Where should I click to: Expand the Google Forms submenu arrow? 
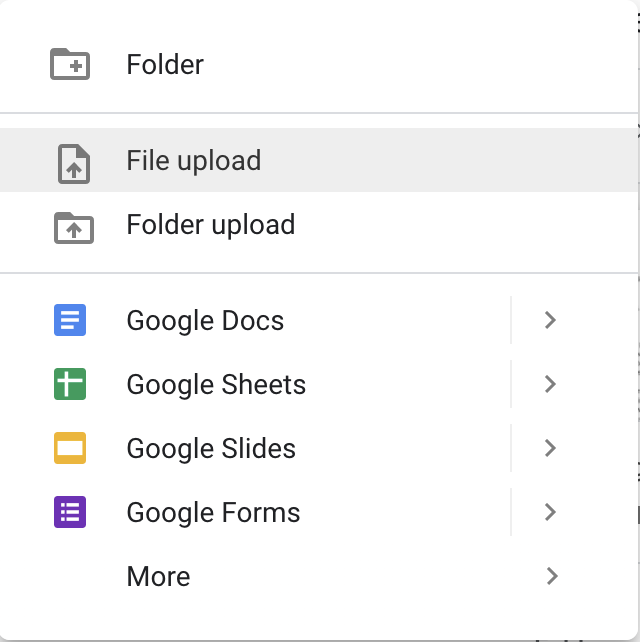(550, 512)
